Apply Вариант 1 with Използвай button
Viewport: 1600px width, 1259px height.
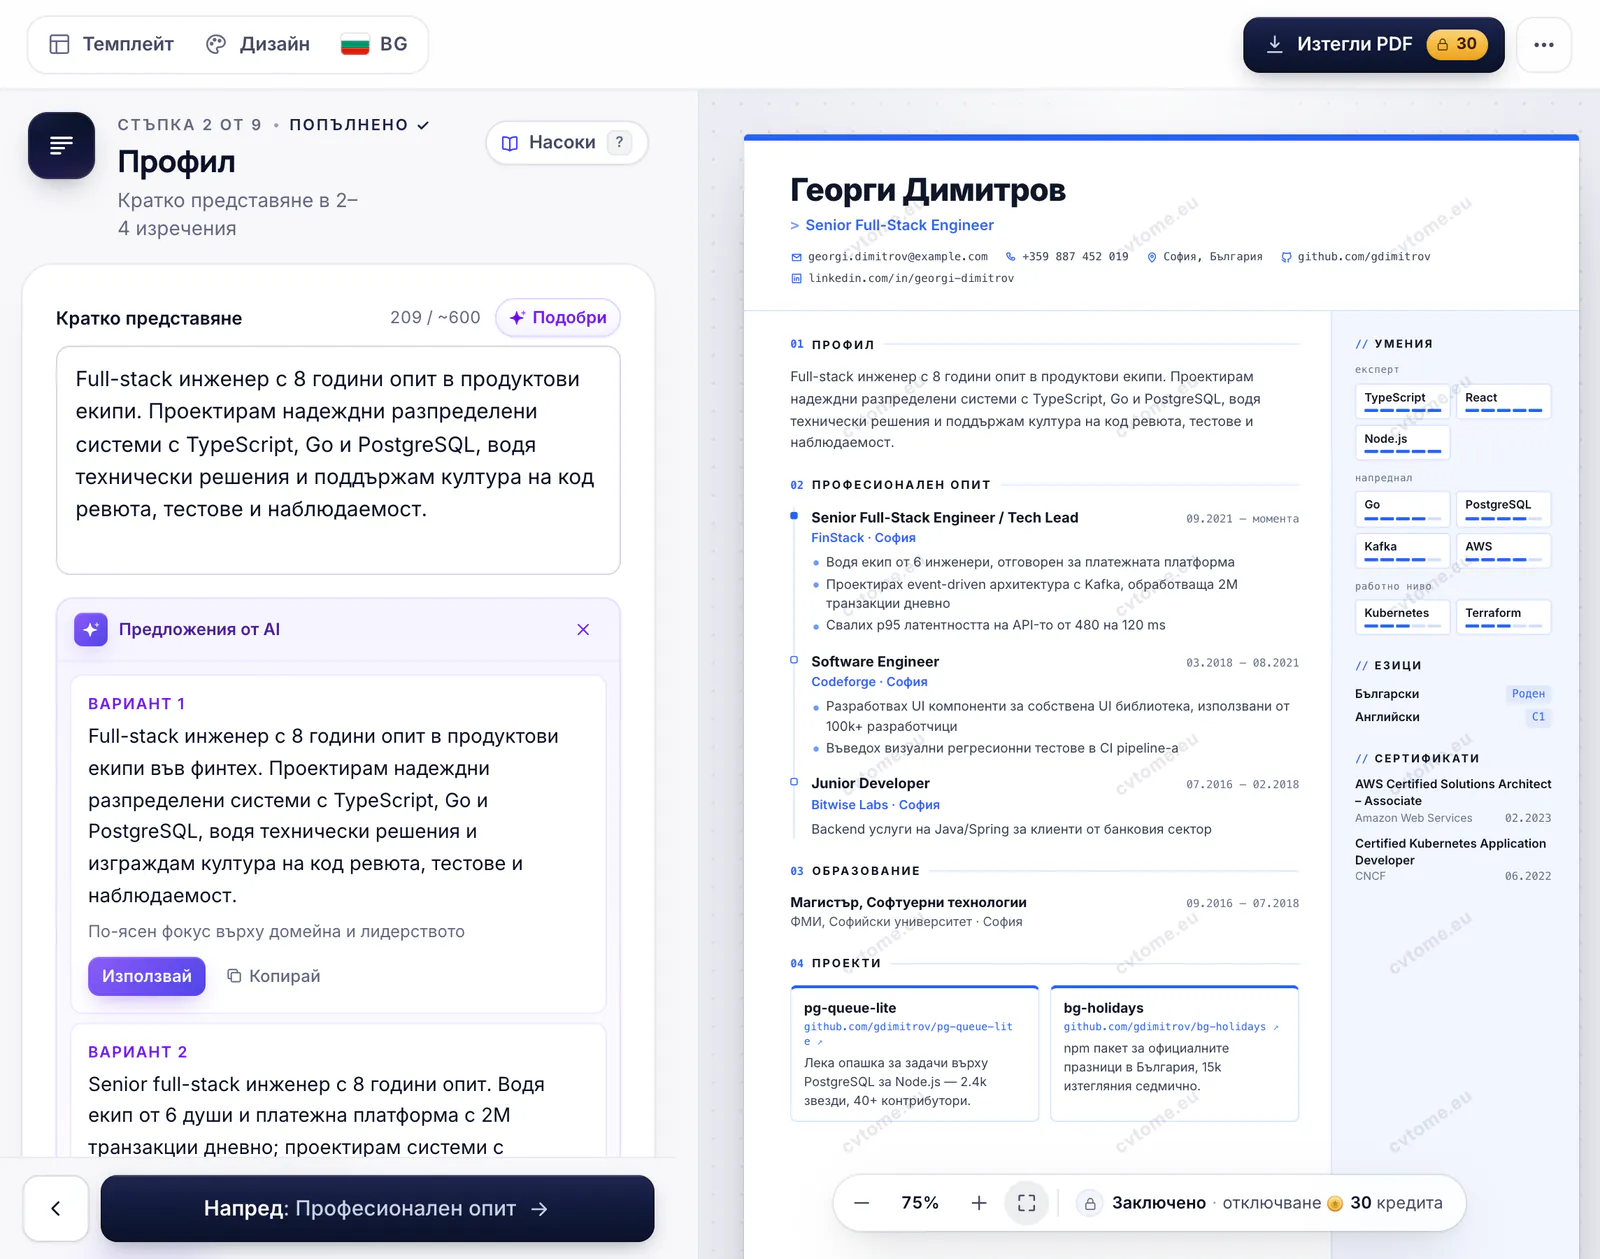tap(147, 976)
